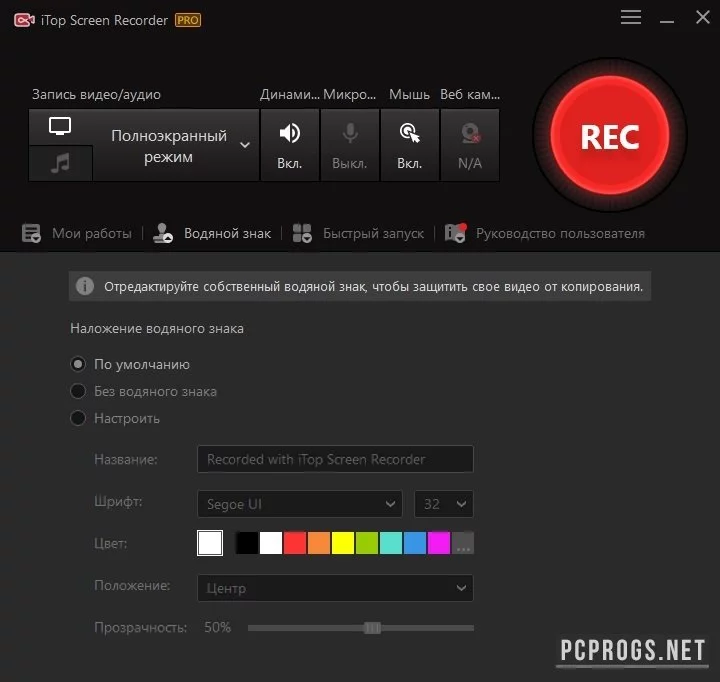Viewport: 720px width, 682px height.
Task: Minimize the iTop Screen Recorder window
Action: pos(667,21)
